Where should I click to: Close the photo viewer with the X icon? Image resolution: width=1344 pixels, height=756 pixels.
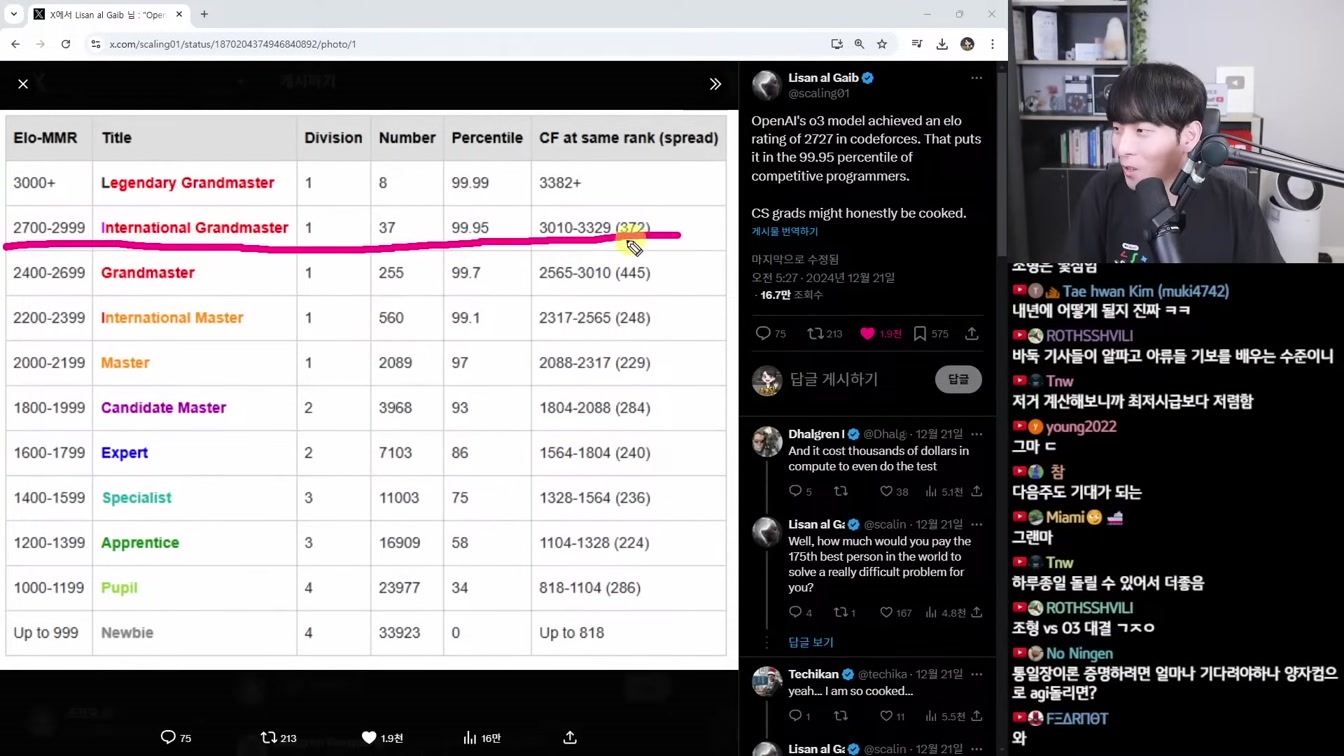(23, 84)
